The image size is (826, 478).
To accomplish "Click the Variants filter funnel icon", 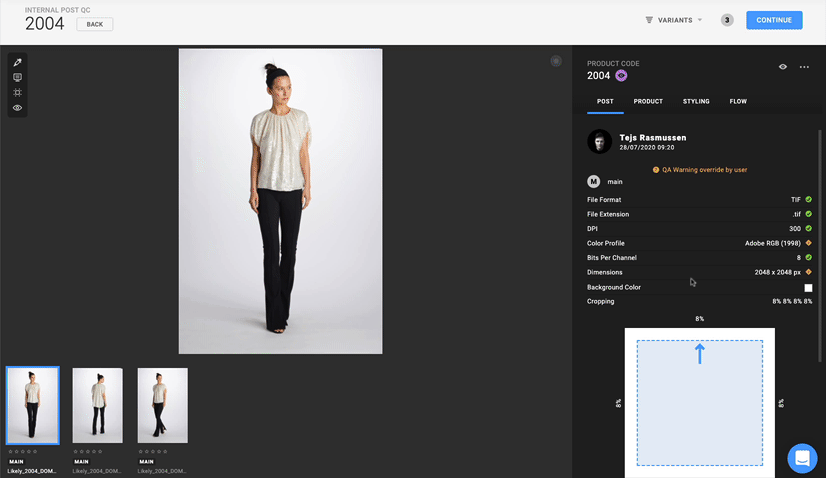I will point(649,20).
